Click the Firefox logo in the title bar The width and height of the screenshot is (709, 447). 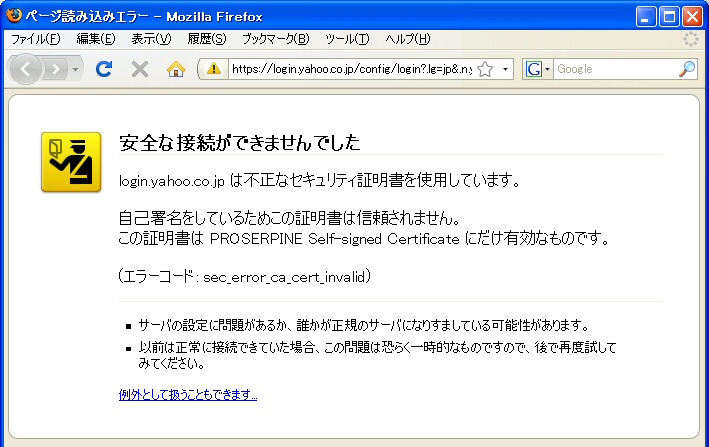click(x=14, y=15)
